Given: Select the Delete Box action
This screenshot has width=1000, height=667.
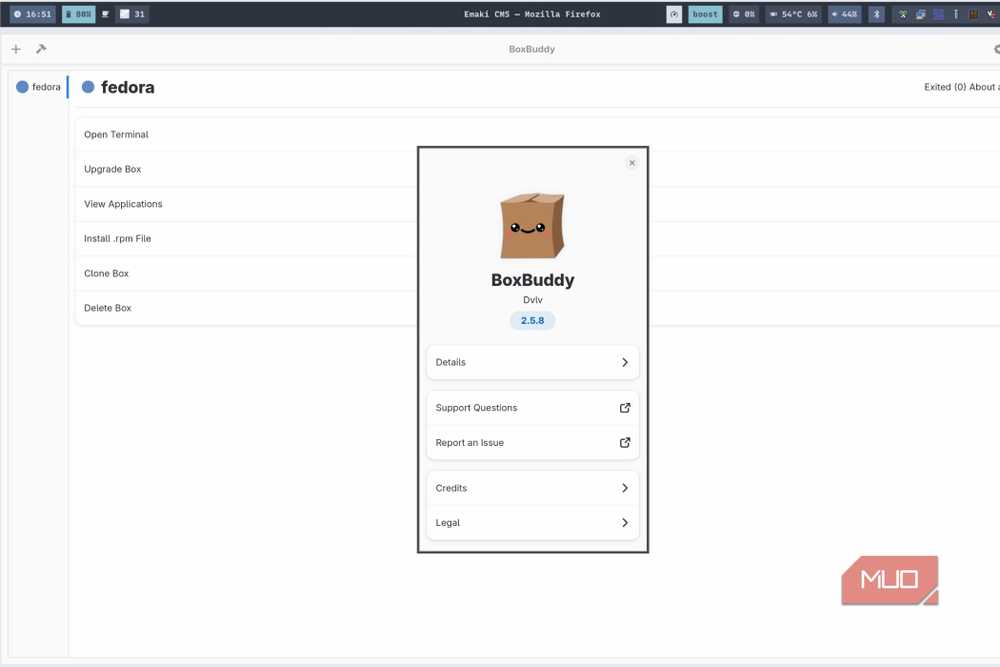Looking at the screenshot, I should [108, 308].
